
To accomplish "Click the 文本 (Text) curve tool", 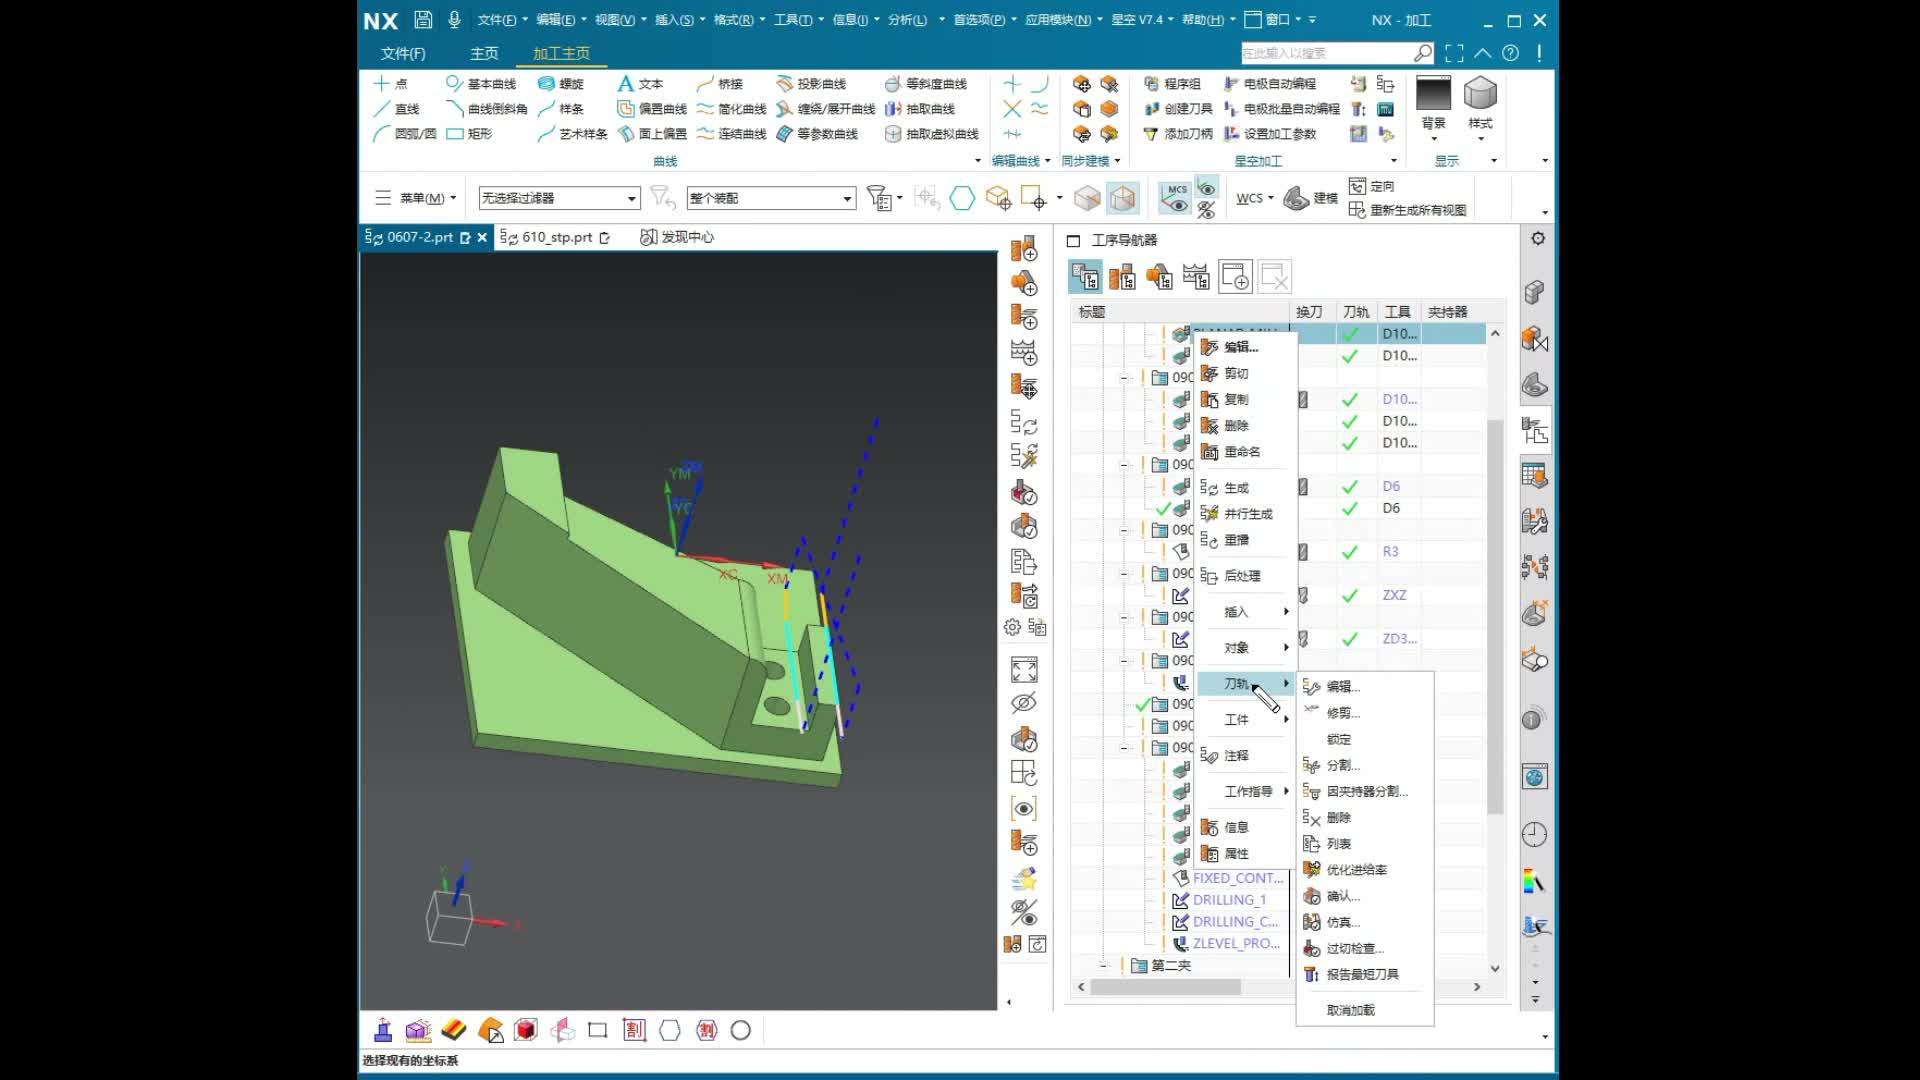I will pyautogui.click(x=640, y=84).
